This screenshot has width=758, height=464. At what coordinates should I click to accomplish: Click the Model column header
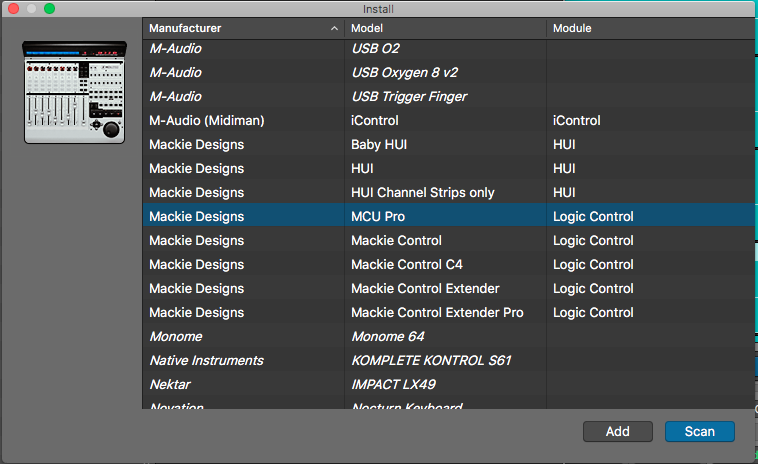[x=445, y=28]
